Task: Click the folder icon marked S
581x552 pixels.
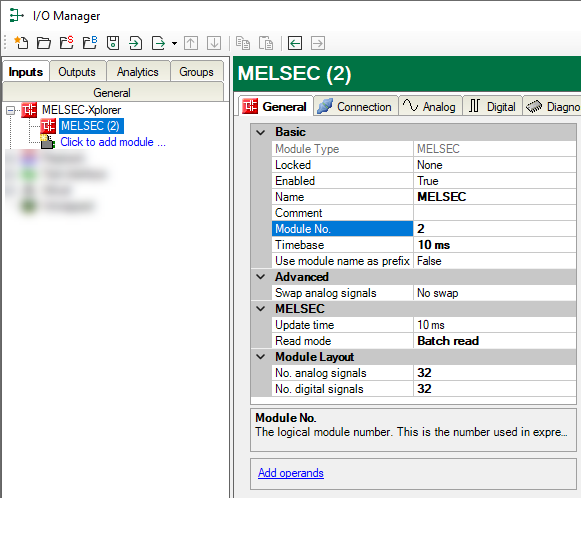Action: pos(67,43)
